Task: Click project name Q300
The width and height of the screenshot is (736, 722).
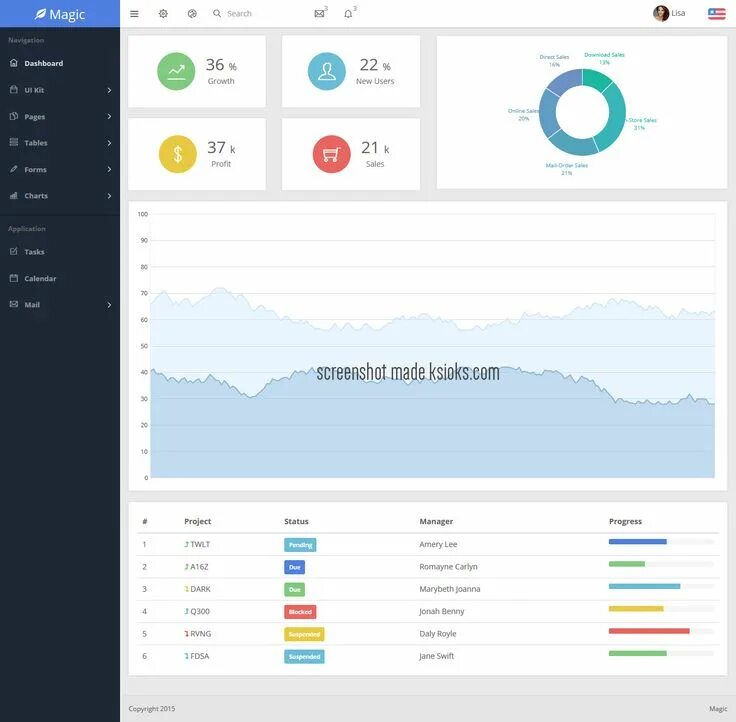Action: tap(200, 612)
